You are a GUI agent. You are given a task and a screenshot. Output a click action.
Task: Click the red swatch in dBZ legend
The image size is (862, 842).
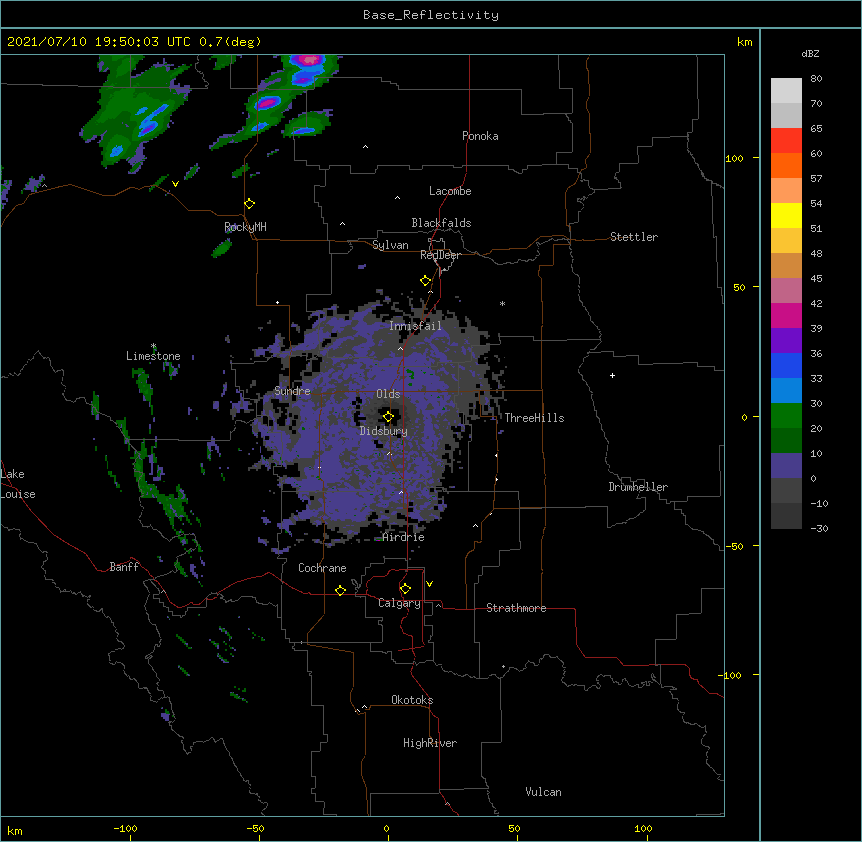786,140
